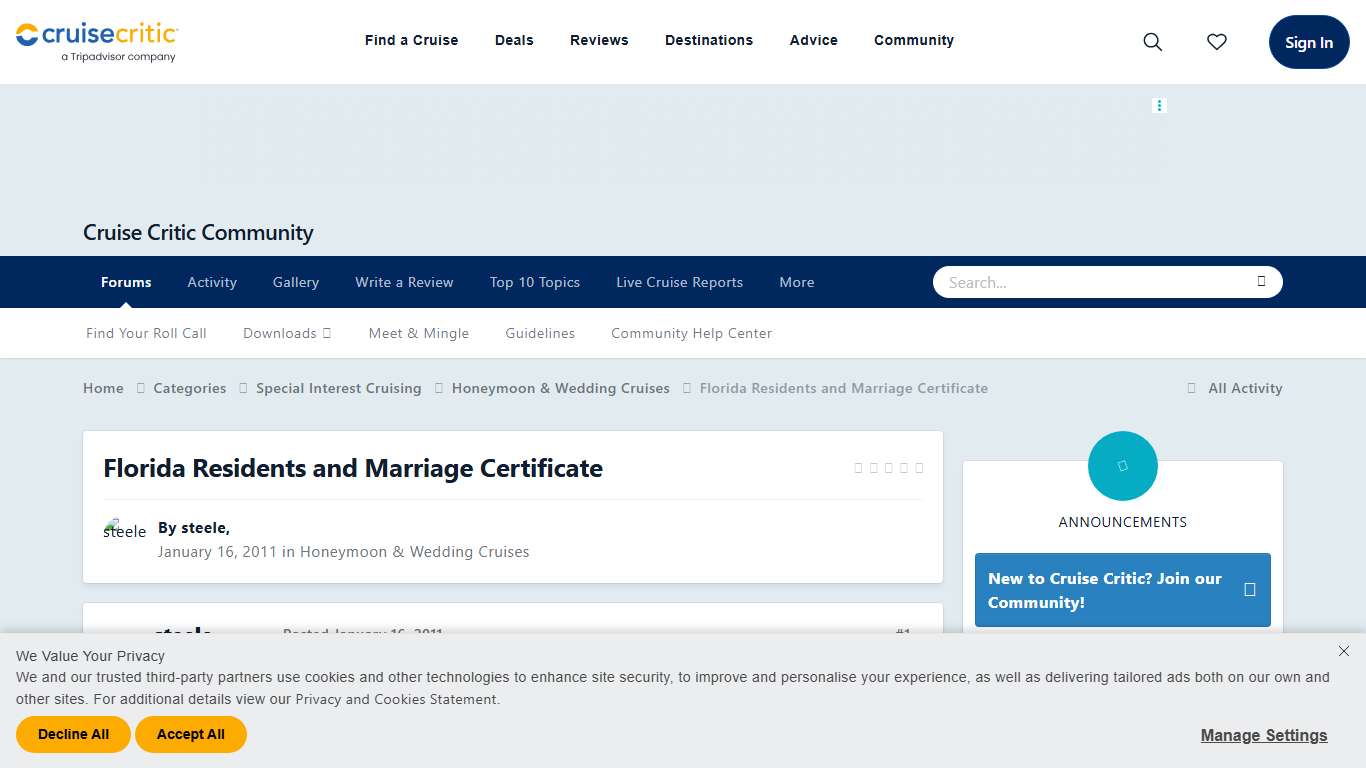Viewport: 1366px width, 768px height.
Task: Expand the join community announcement
Action: point(1249,590)
